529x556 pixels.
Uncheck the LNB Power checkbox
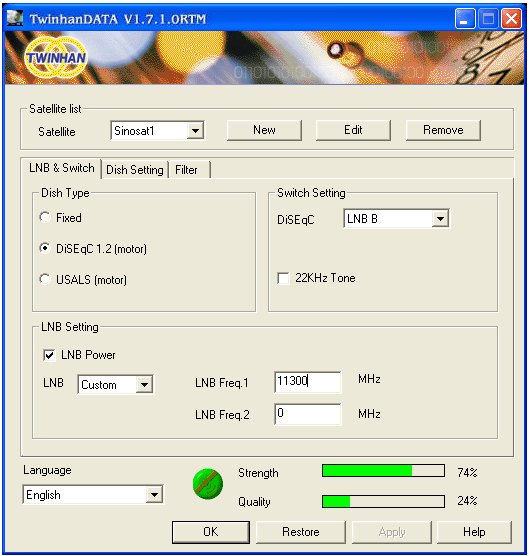tap(49, 355)
